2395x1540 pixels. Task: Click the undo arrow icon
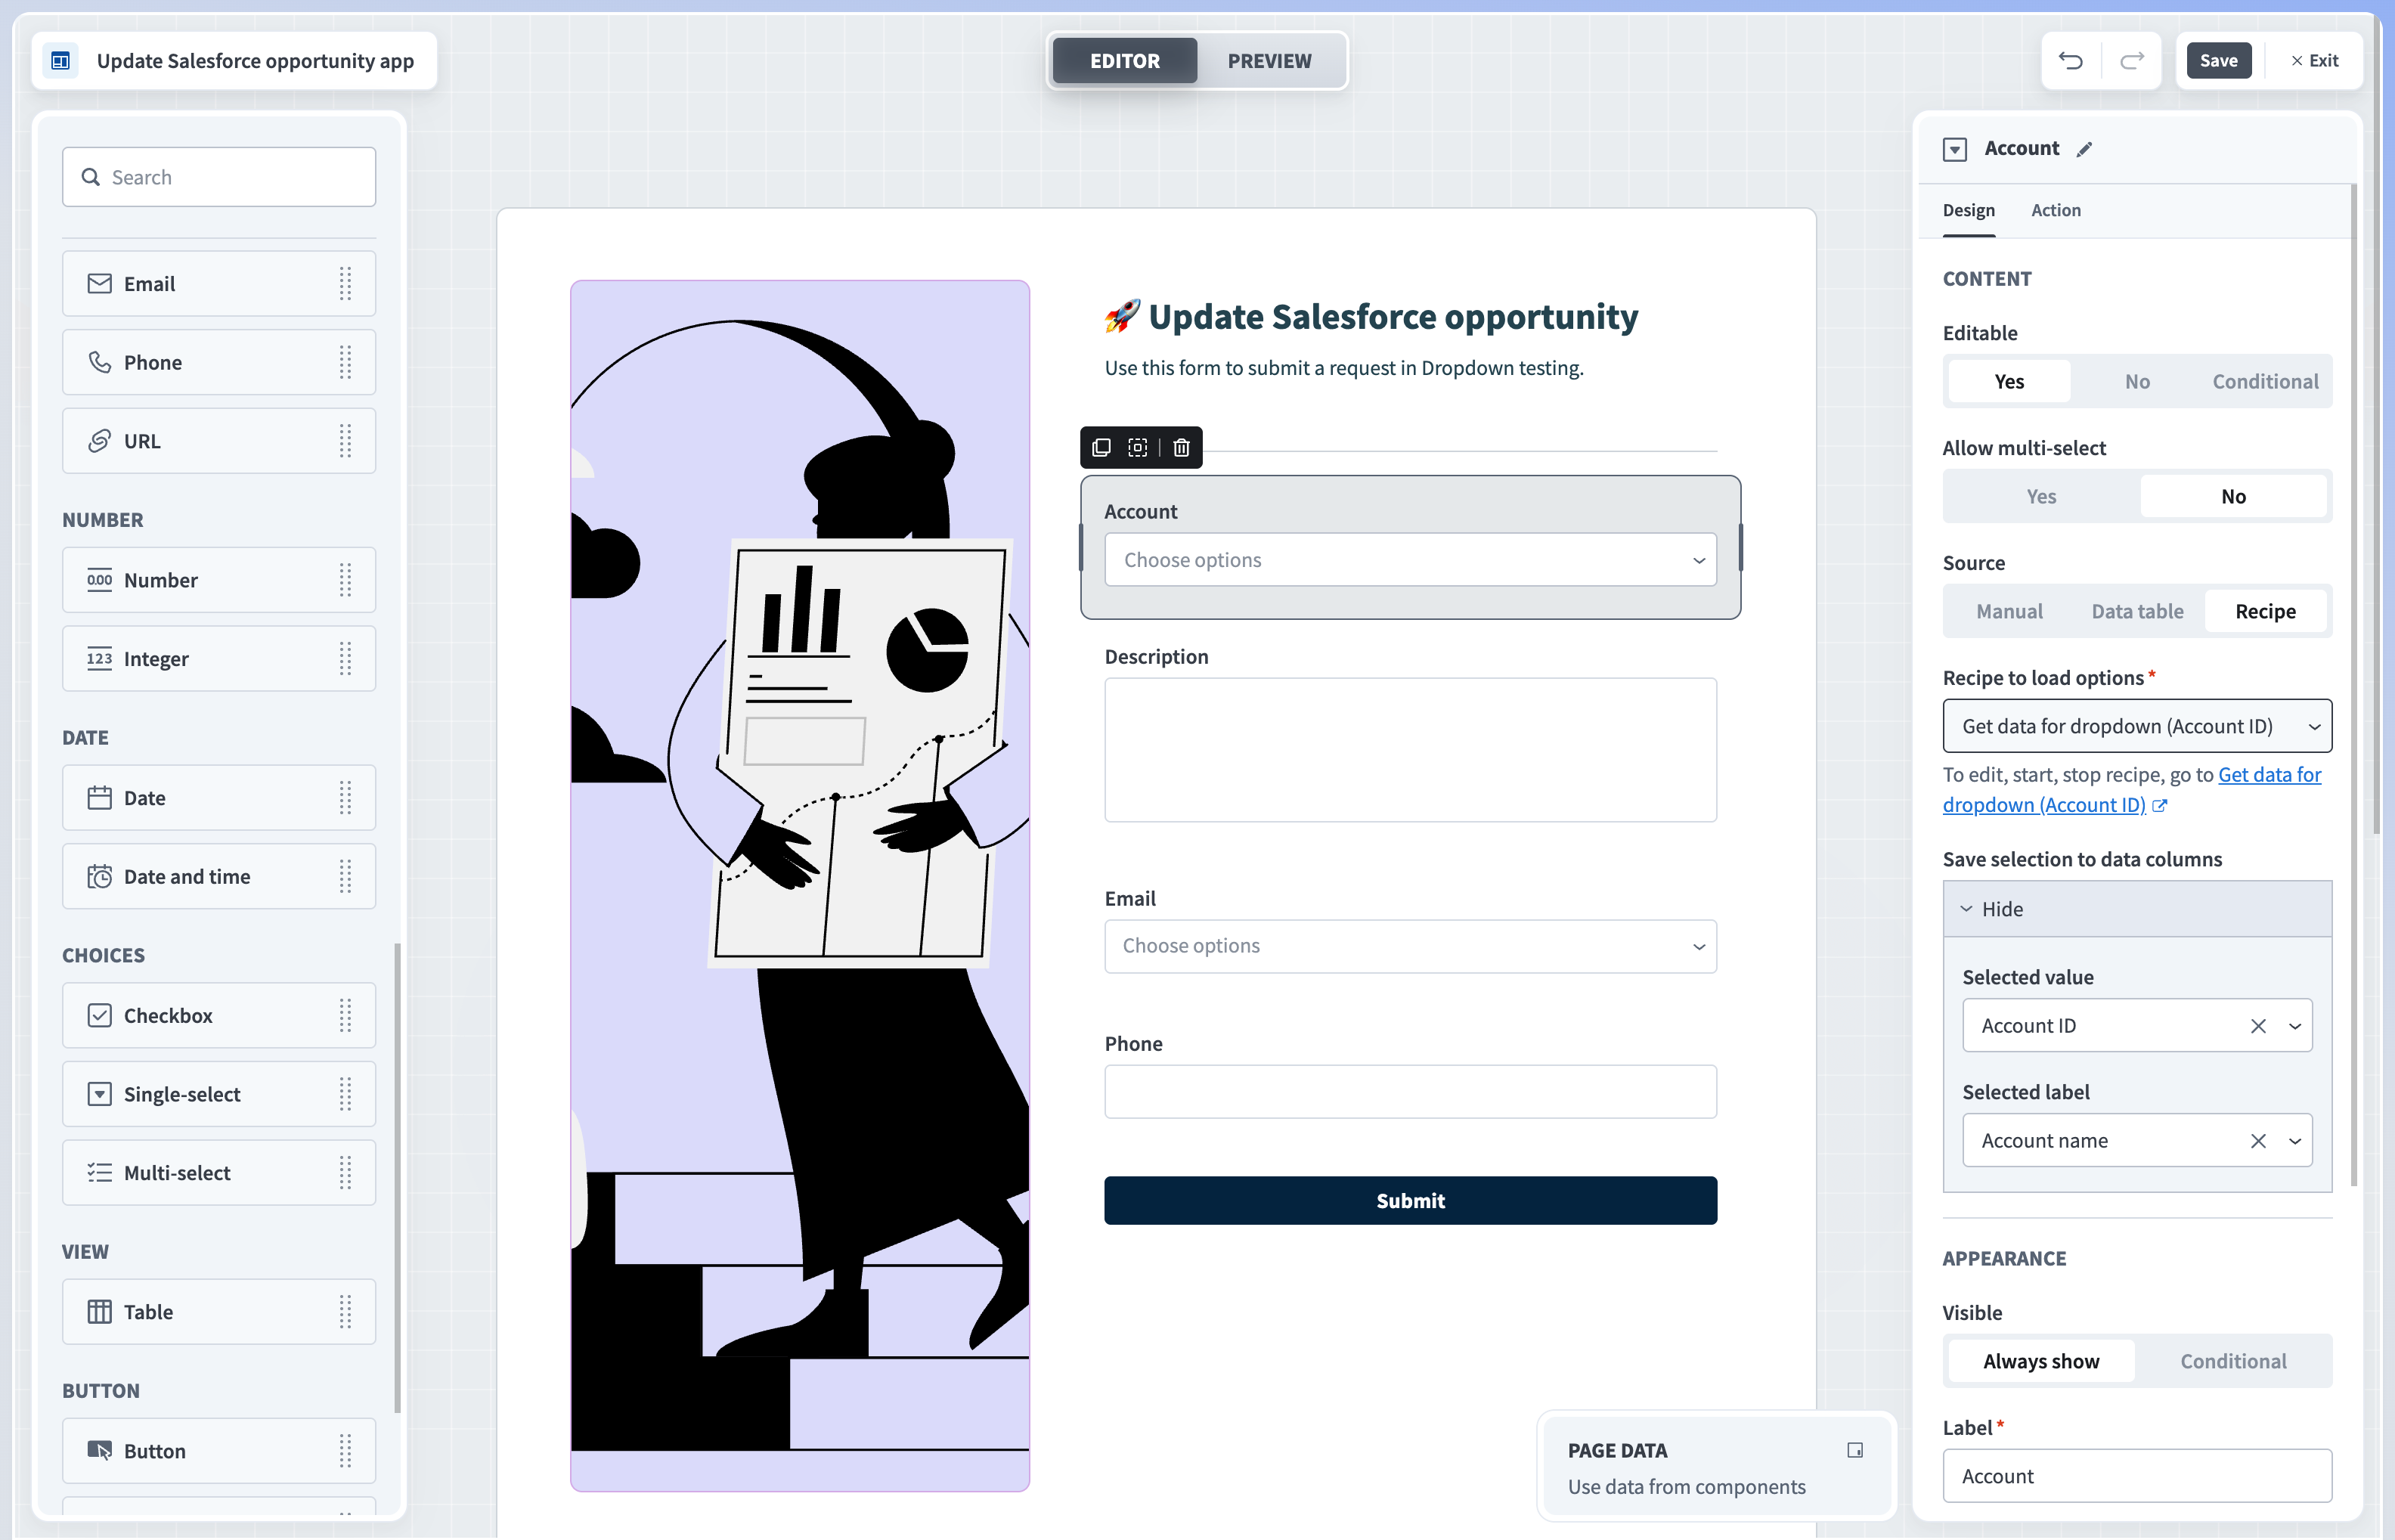[x=2070, y=61]
